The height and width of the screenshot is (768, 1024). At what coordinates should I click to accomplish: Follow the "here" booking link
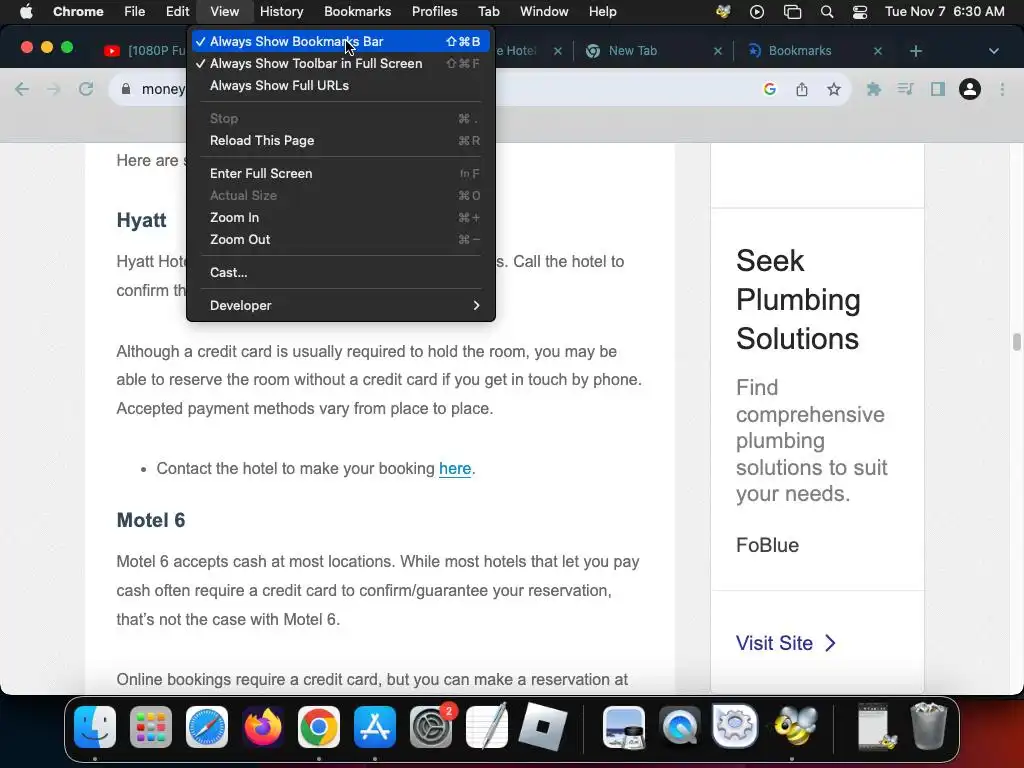point(455,469)
